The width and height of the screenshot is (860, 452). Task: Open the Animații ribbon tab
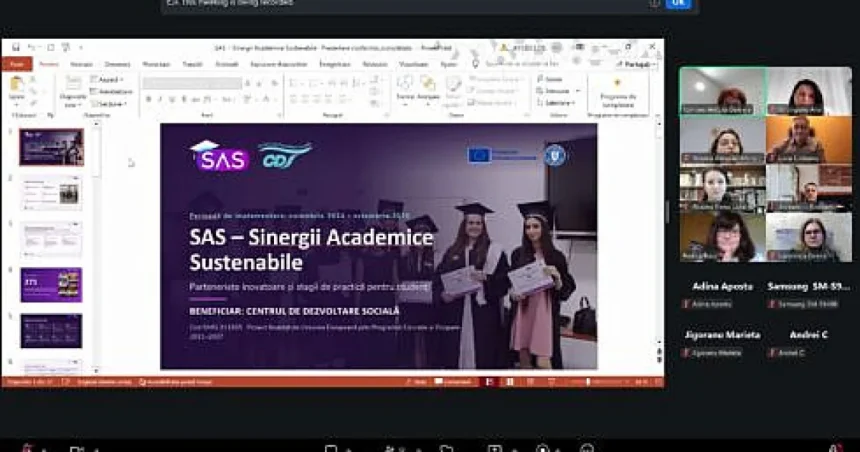pos(227,64)
